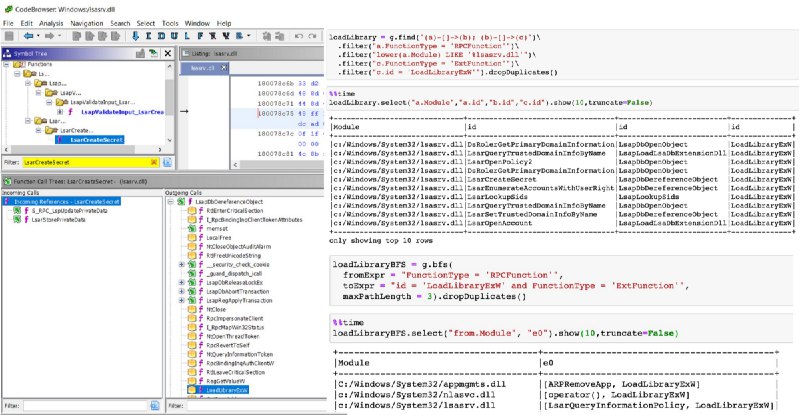800x415 pixels.
Task: Click the Symbol Tree gray header icon
Action: click(x=140, y=53)
